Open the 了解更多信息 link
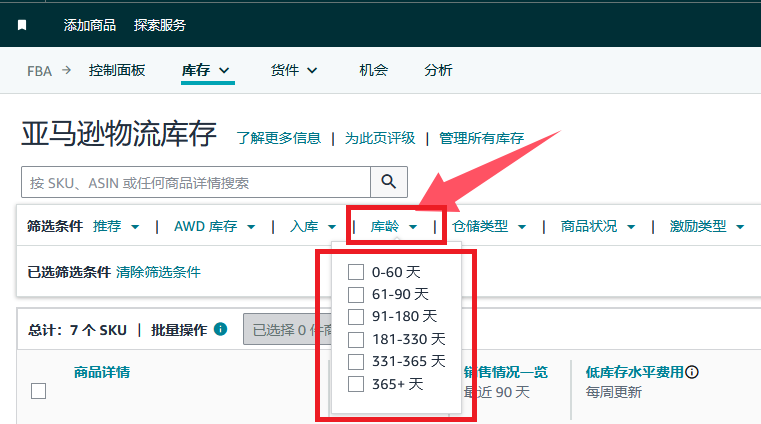The height and width of the screenshot is (424, 761). point(279,138)
